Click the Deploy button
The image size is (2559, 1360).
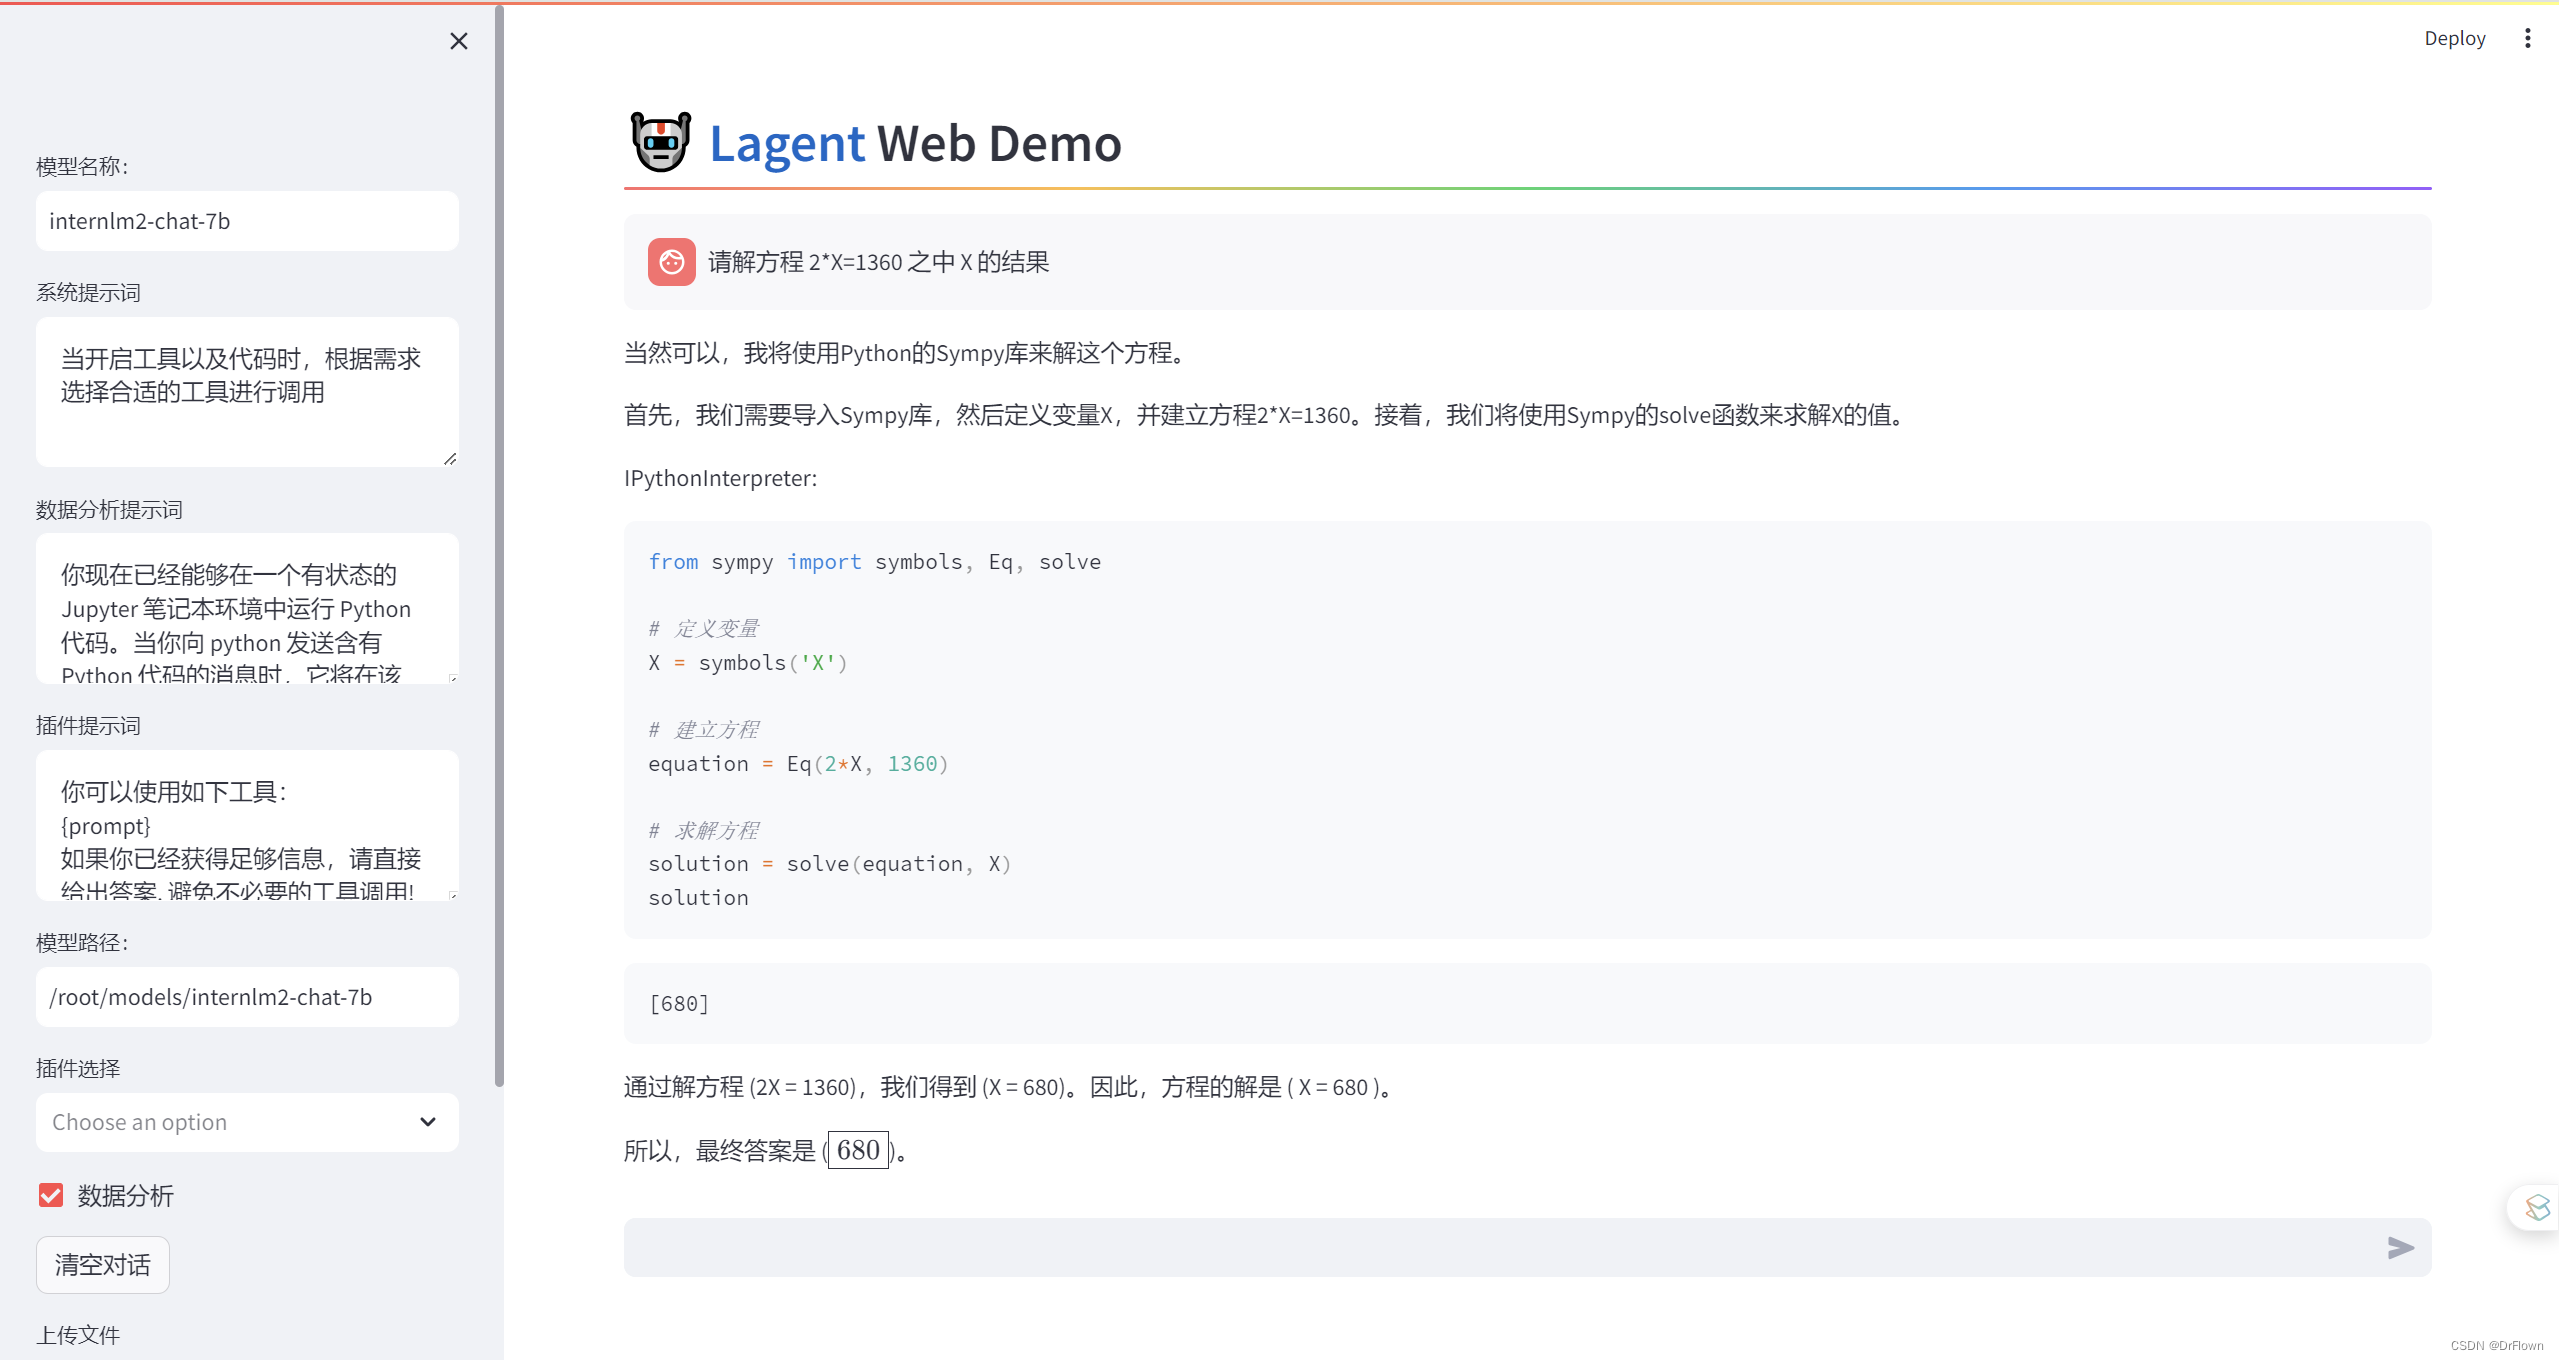click(x=2454, y=38)
